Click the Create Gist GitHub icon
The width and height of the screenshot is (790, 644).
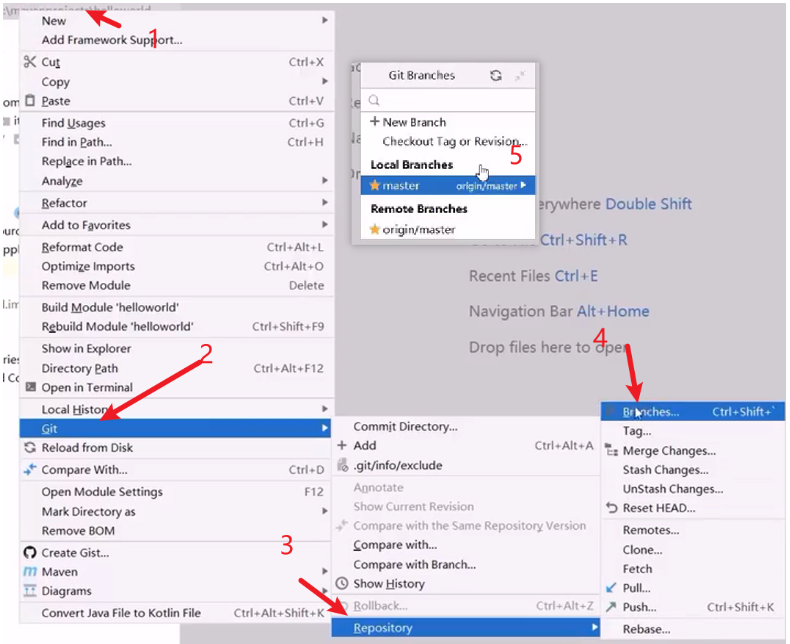[30, 553]
